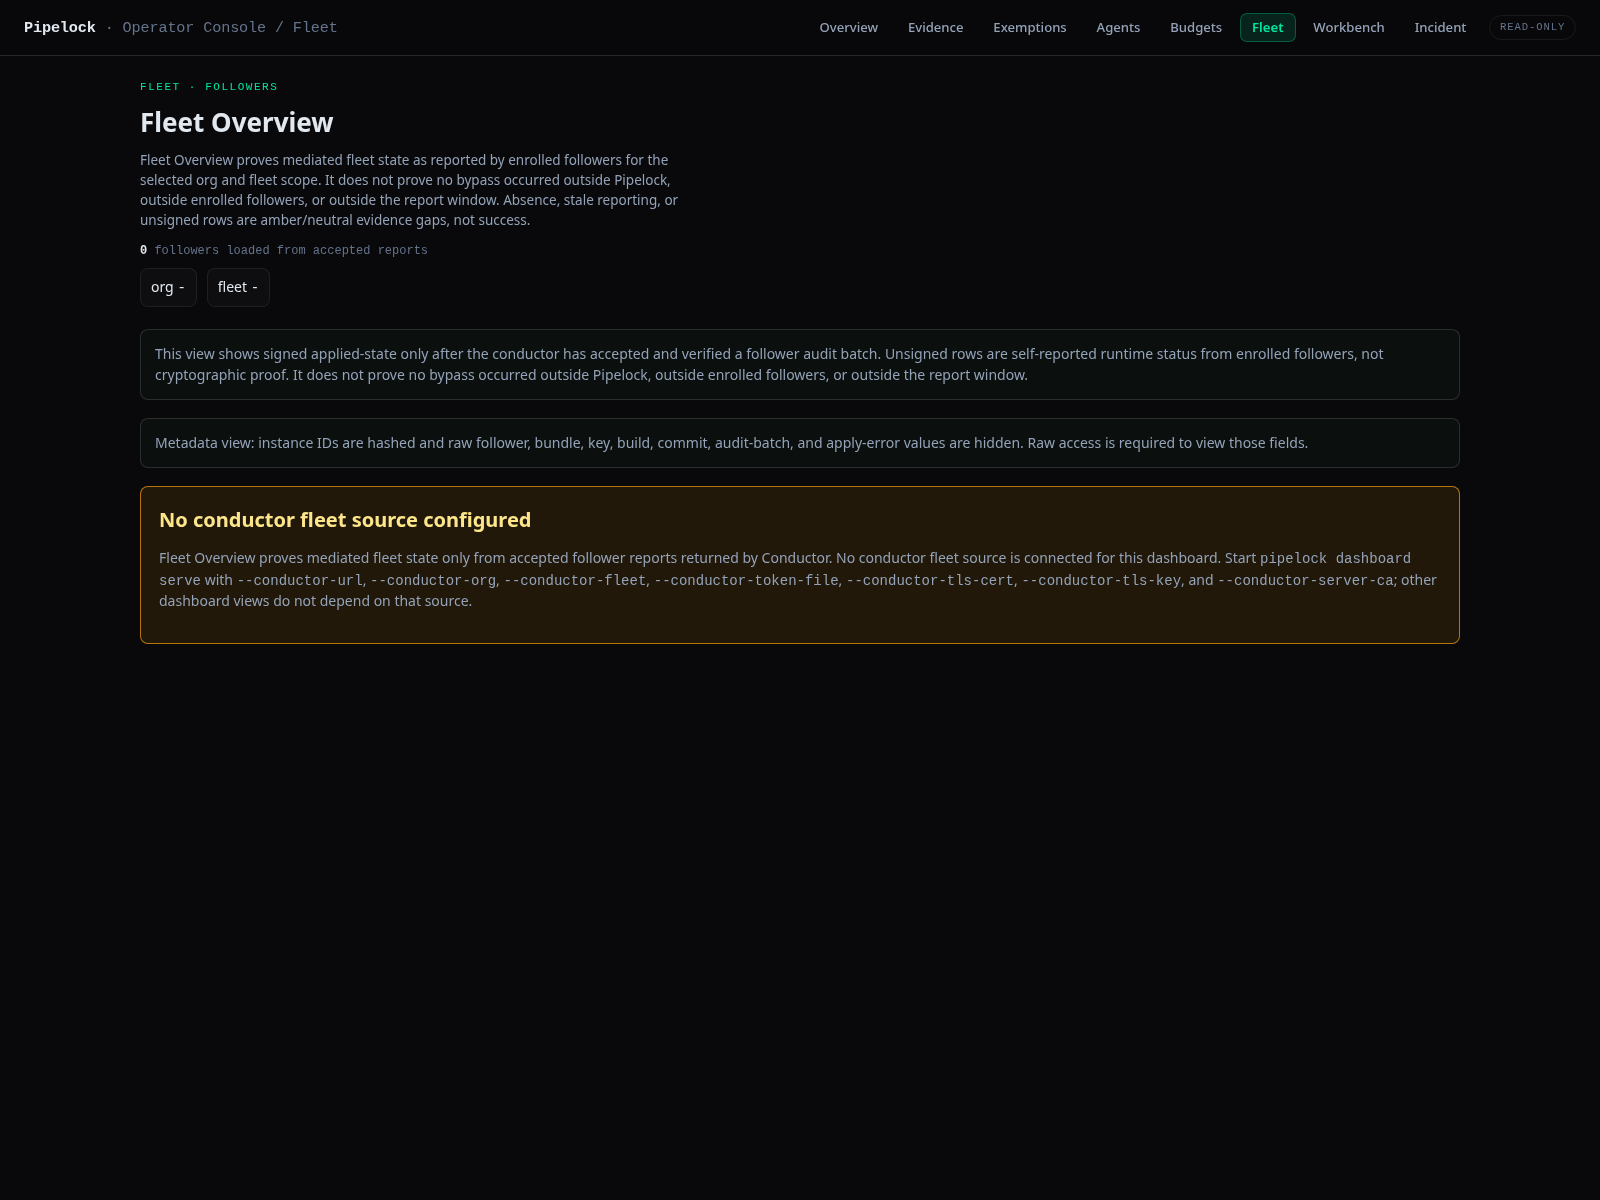Click the FLEET · FOLLOWERS label
Viewport: 1600px width, 1200px height.
tap(209, 87)
